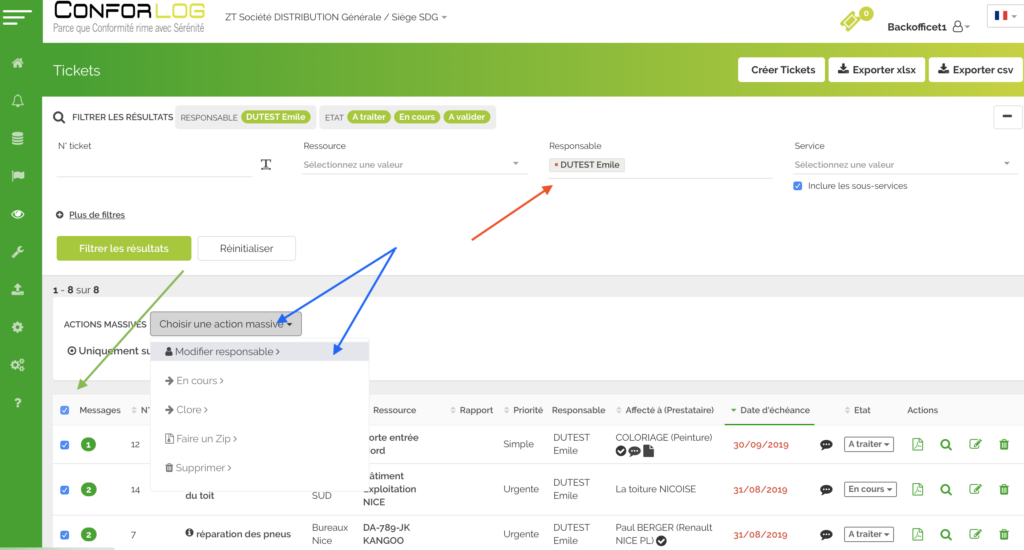
Task: Select Modifier responsable from the action menu
Action: [227, 352]
